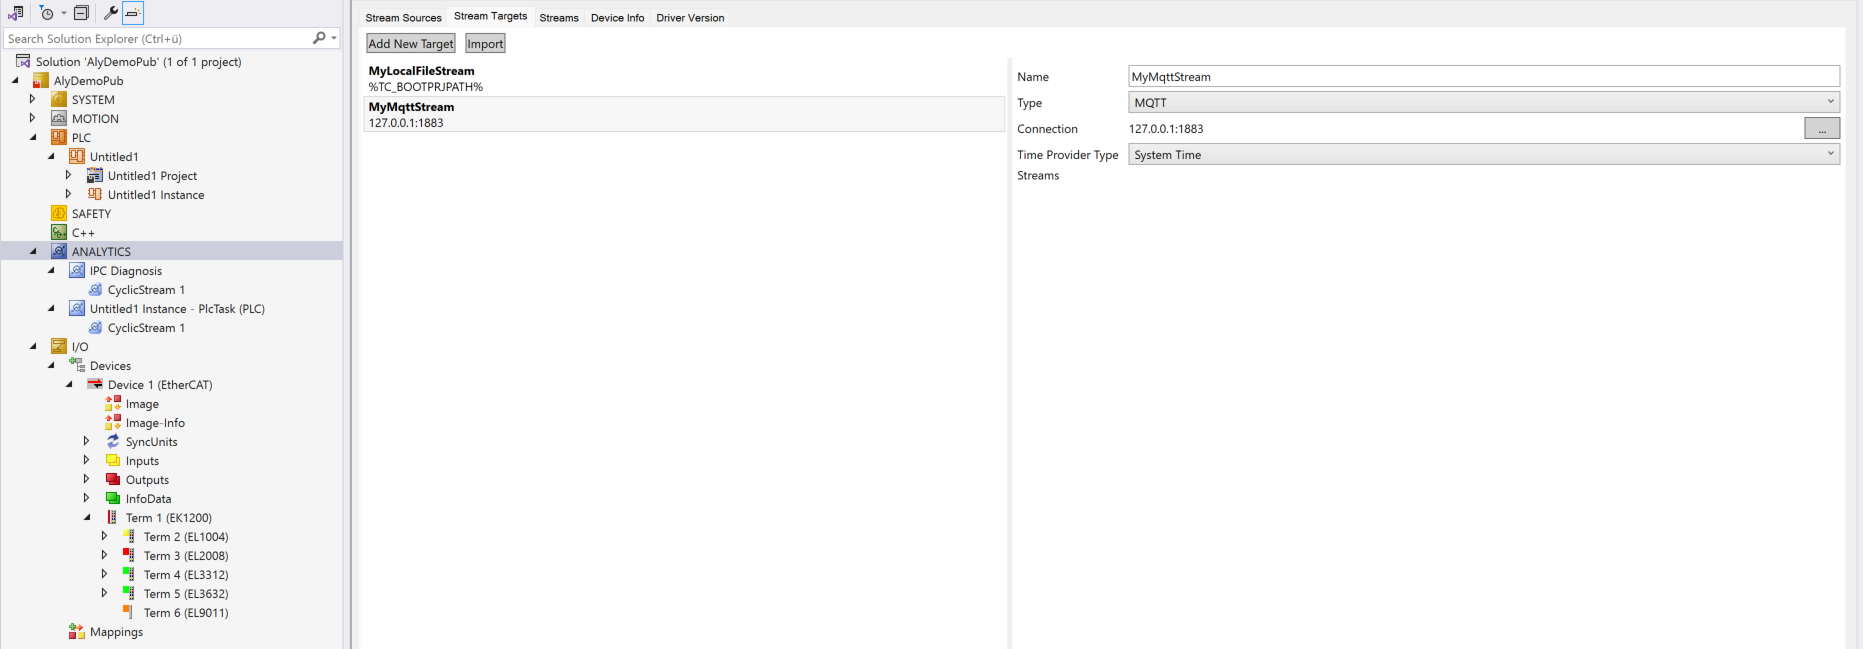This screenshot has width=1863, height=649.
Task: Expand the SYSTEM tree node
Action: click(x=33, y=99)
